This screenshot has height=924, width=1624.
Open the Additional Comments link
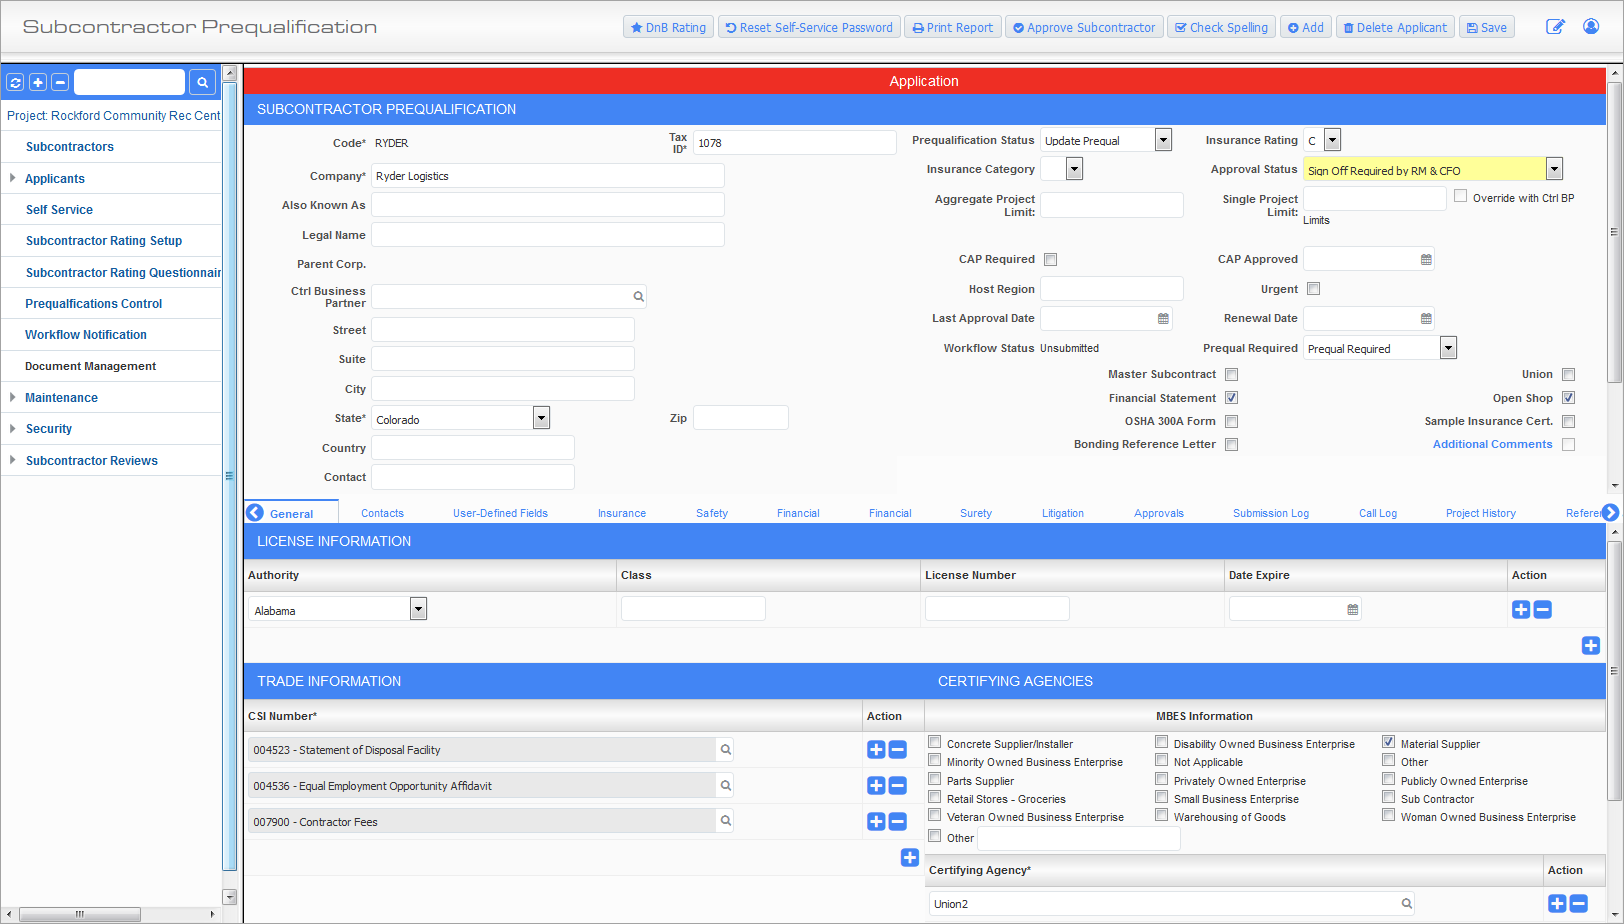pyautogui.click(x=1492, y=444)
